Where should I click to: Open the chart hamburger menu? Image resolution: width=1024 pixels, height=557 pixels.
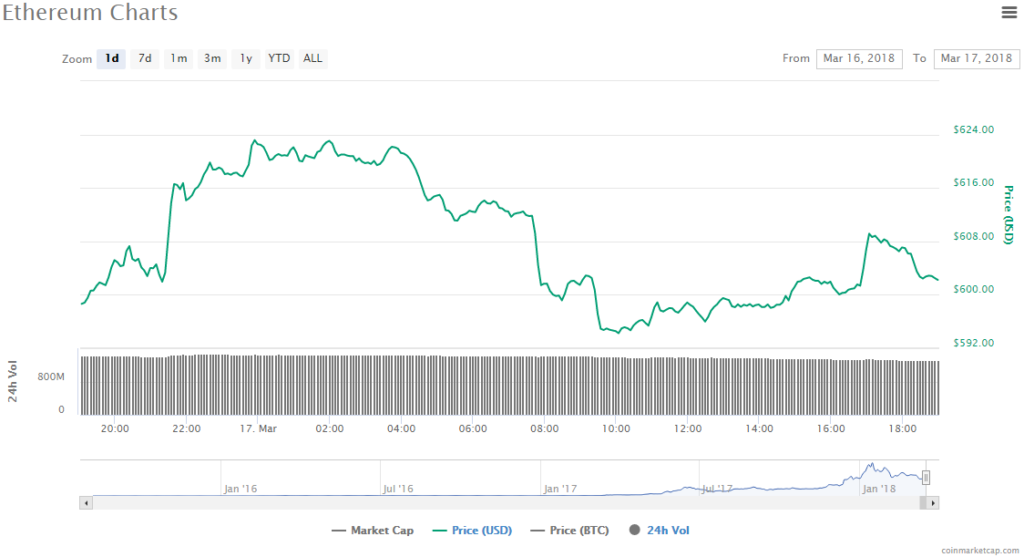point(1009,12)
